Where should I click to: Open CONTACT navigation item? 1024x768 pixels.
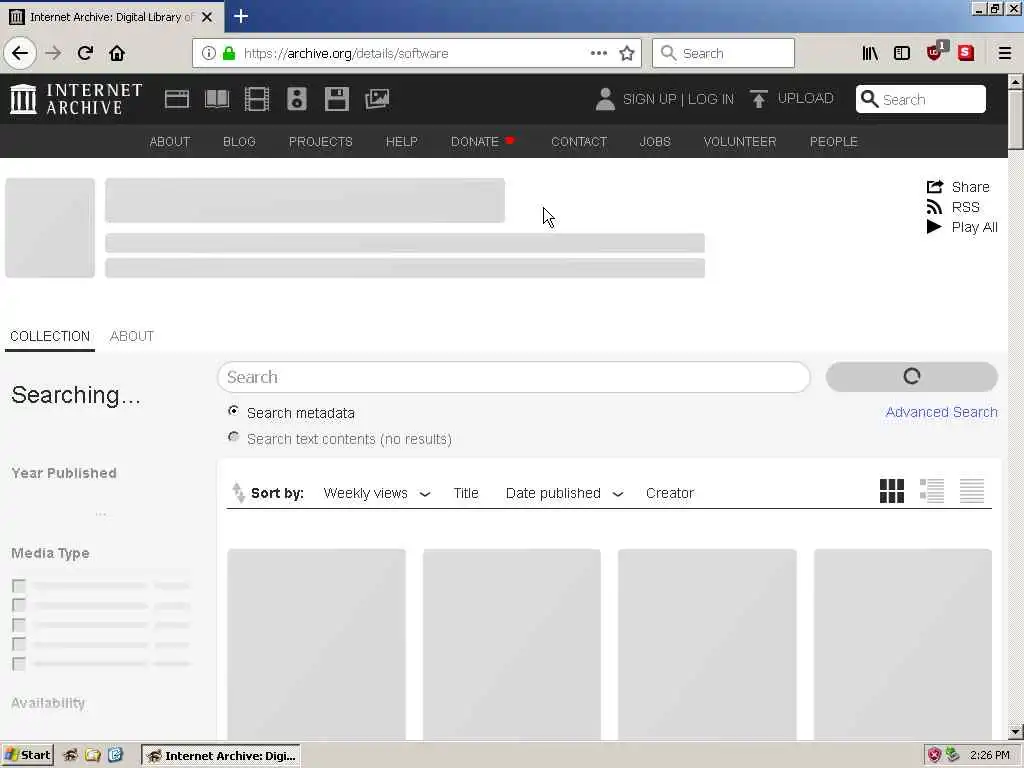(579, 142)
